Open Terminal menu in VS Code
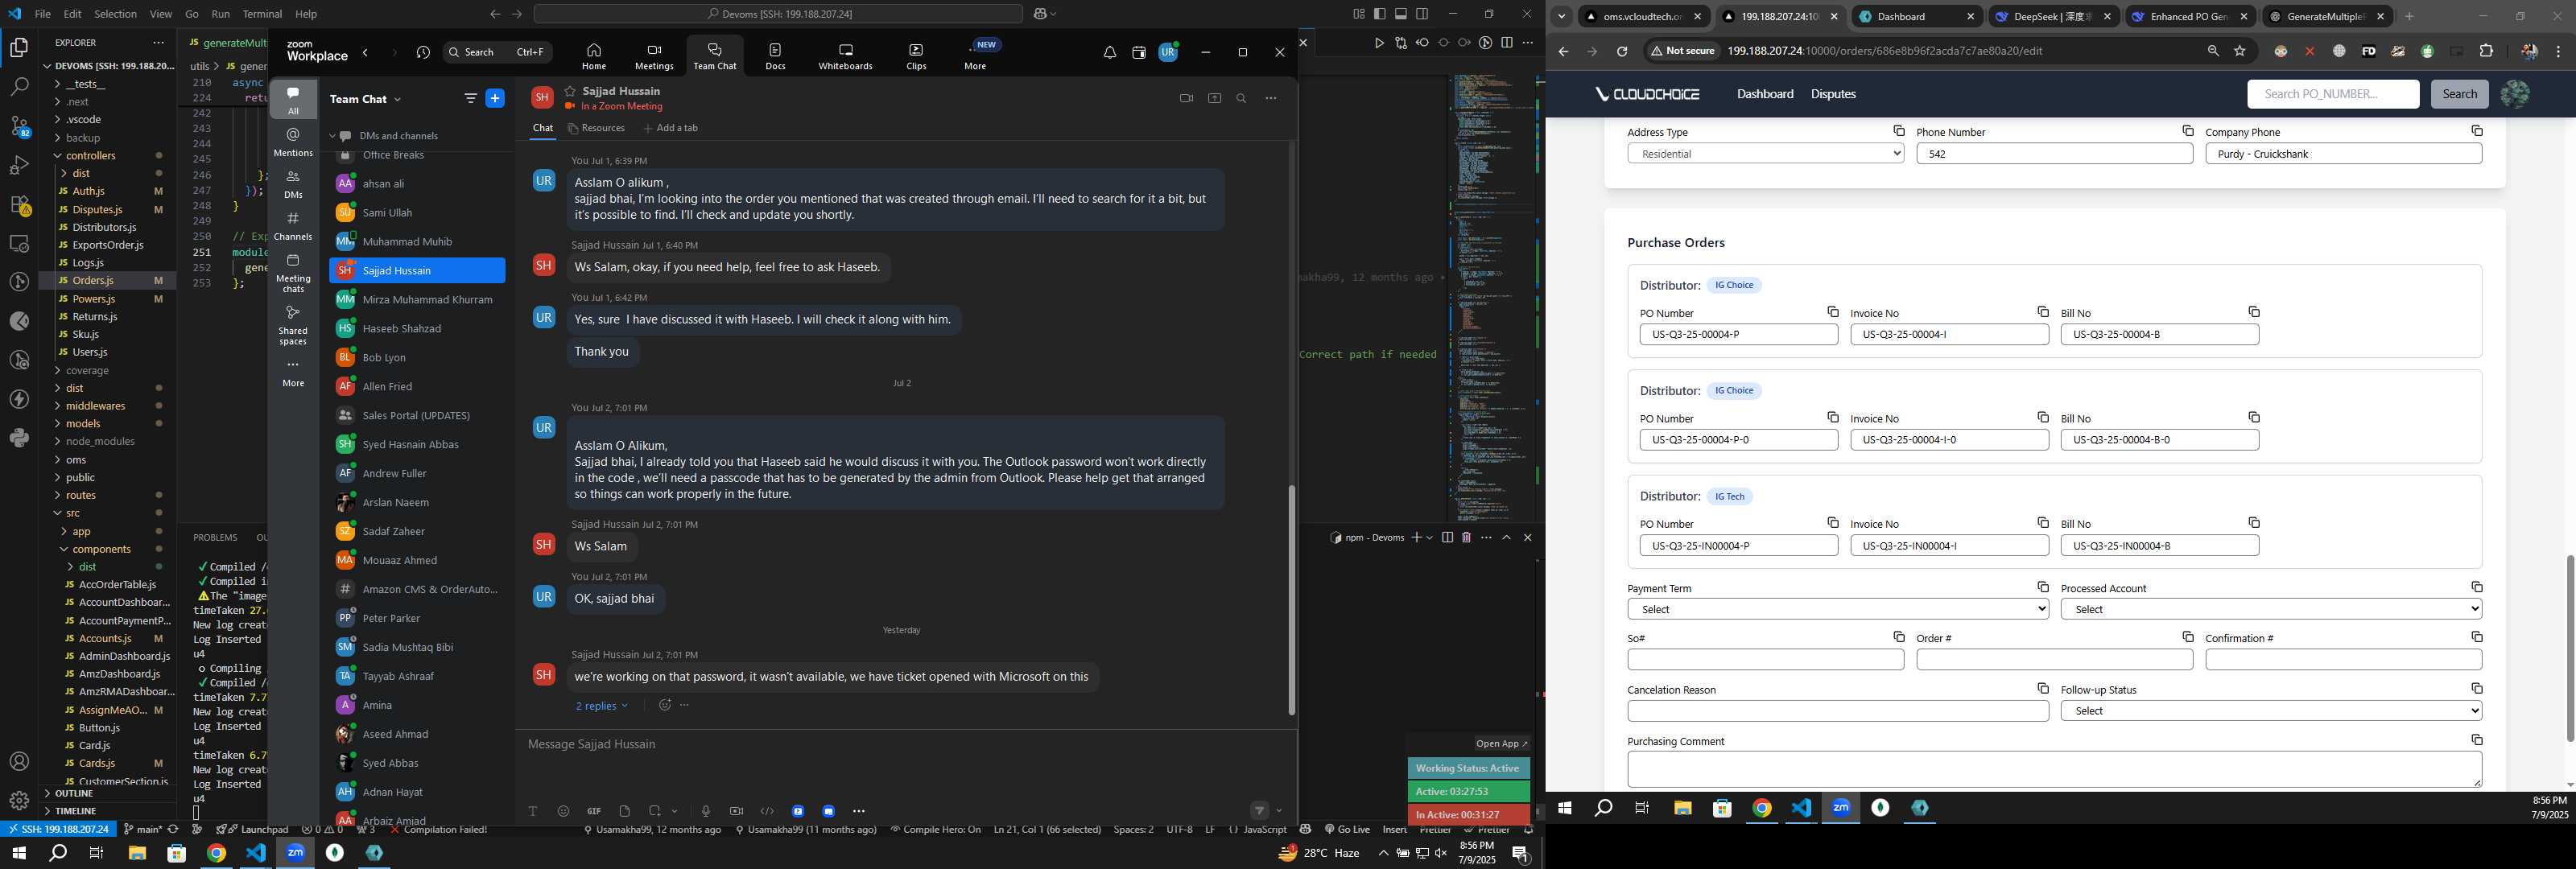The height and width of the screenshot is (869, 2576). coord(262,14)
